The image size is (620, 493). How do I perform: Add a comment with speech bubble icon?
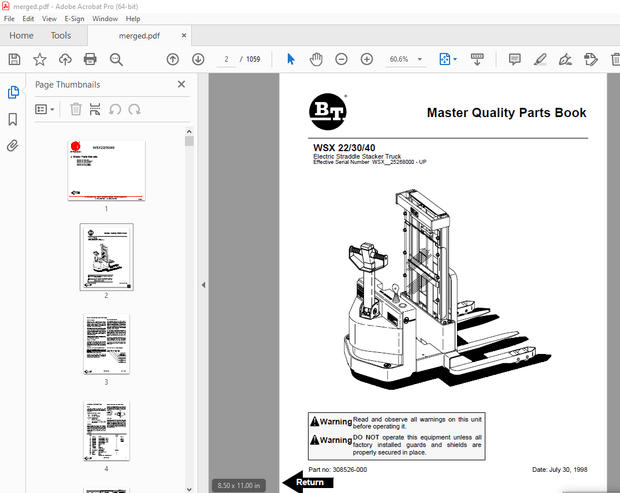click(514, 59)
